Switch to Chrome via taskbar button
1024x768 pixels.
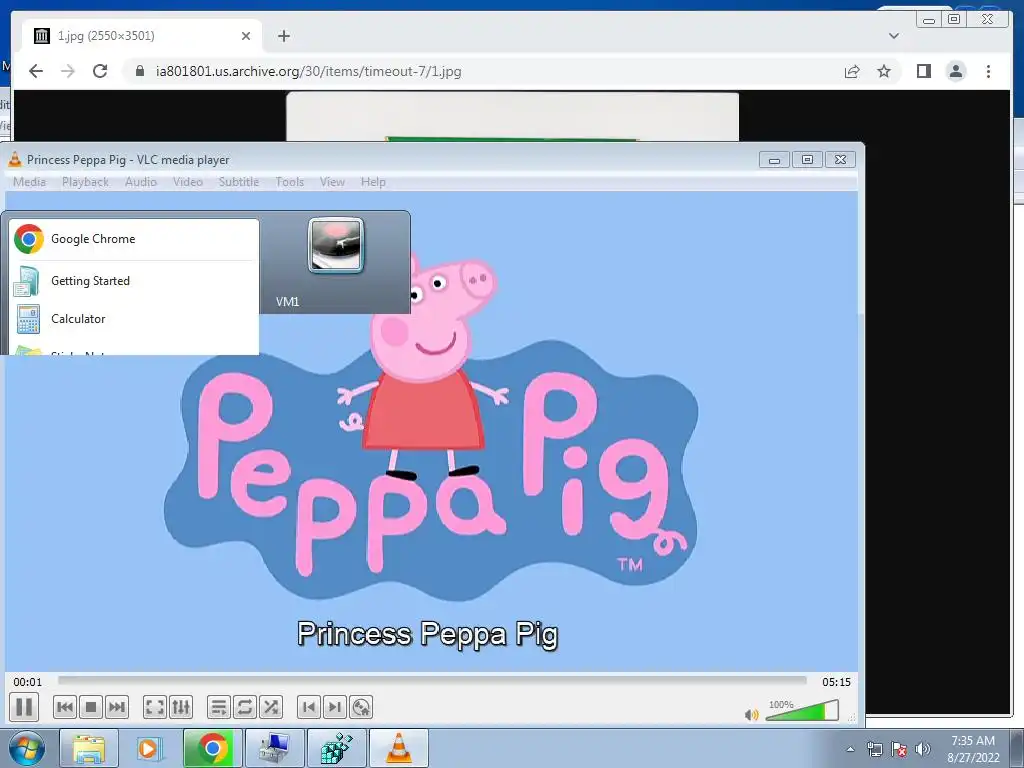tap(212, 748)
